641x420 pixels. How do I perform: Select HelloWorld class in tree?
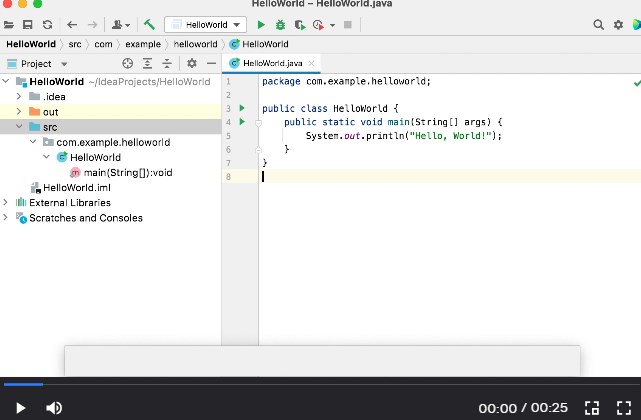point(89,157)
